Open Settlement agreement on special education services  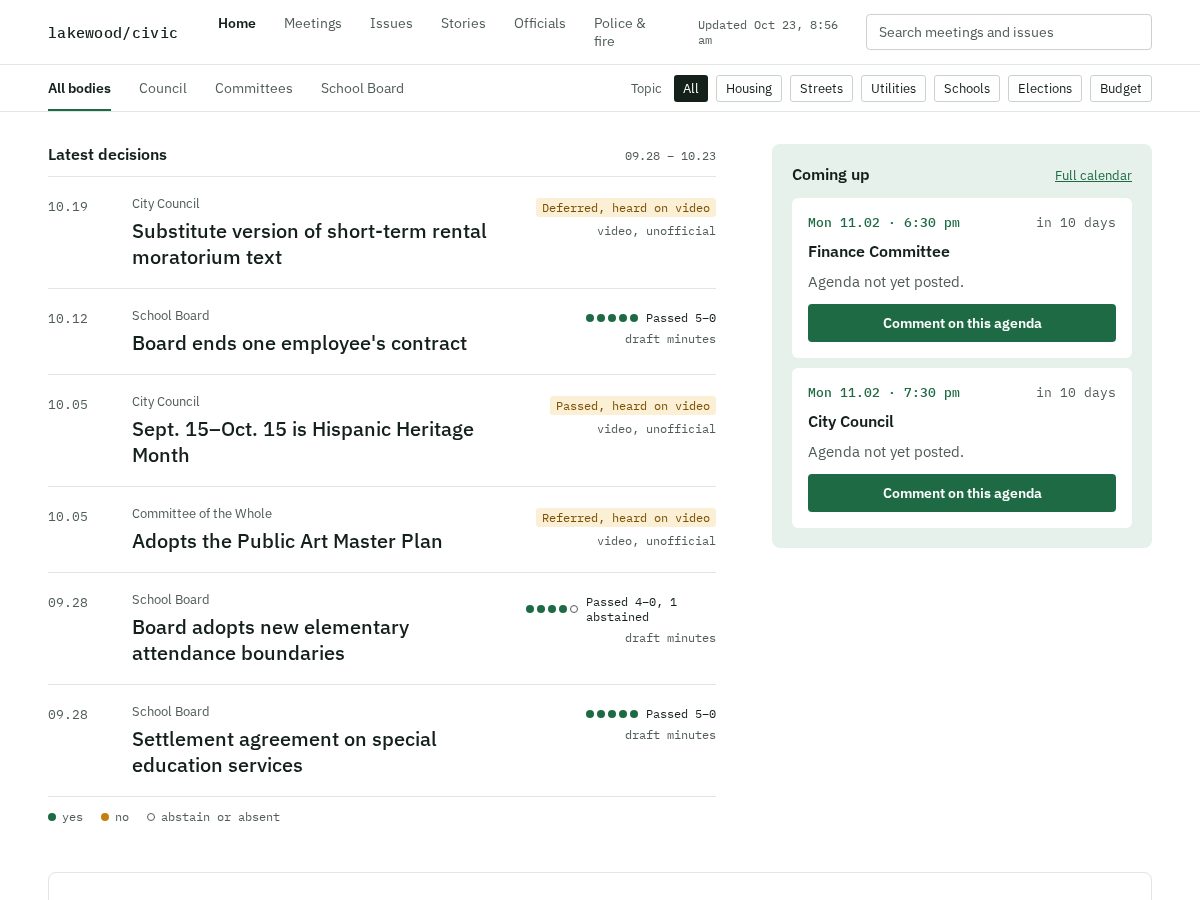click(x=284, y=752)
